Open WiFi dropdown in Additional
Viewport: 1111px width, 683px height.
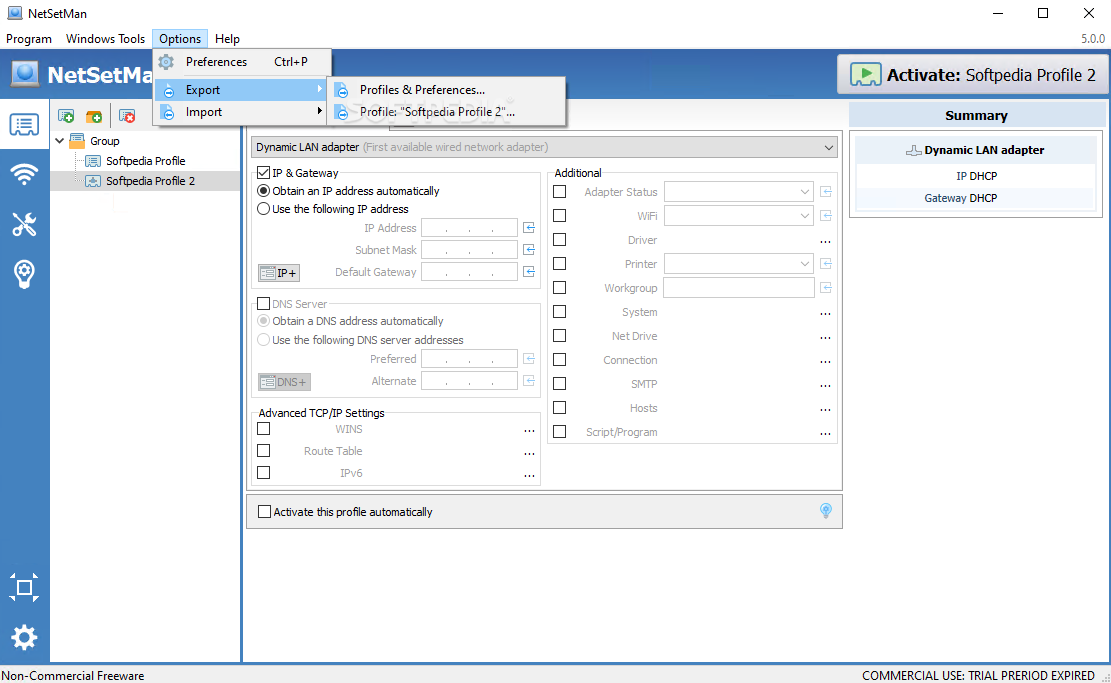(x=738, y=215)
